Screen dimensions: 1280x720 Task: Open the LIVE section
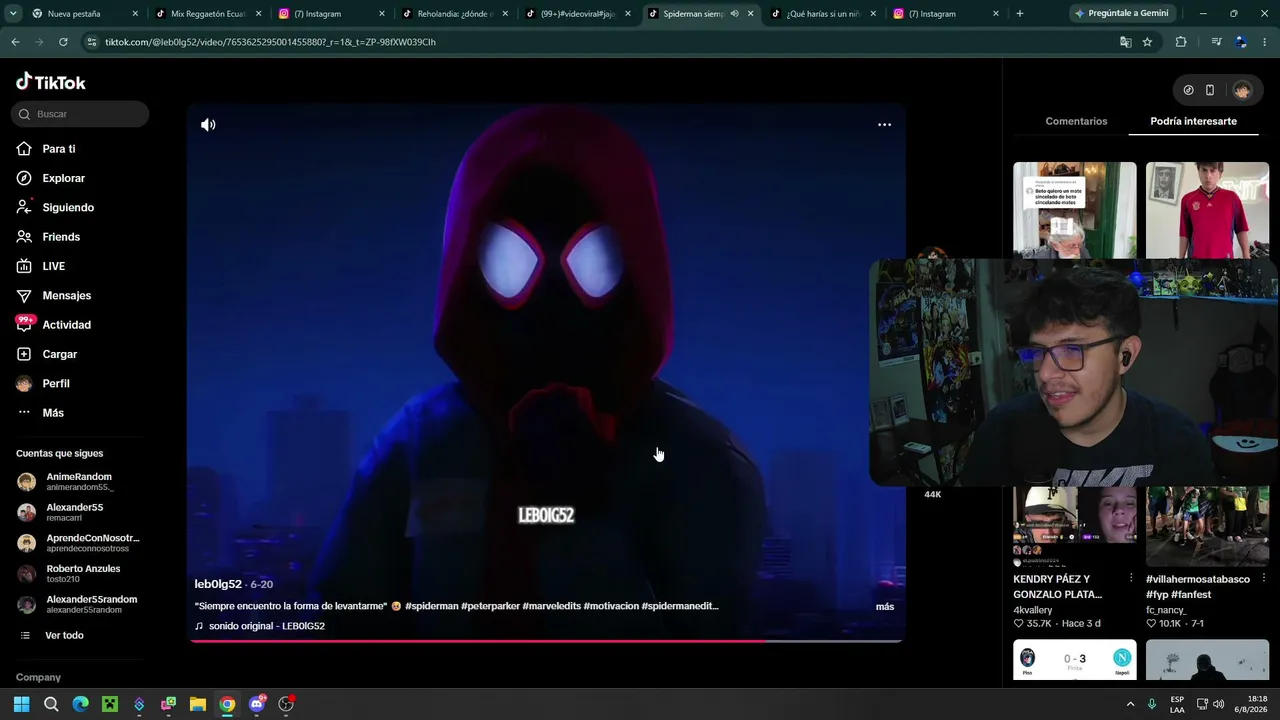pos(53,266)
